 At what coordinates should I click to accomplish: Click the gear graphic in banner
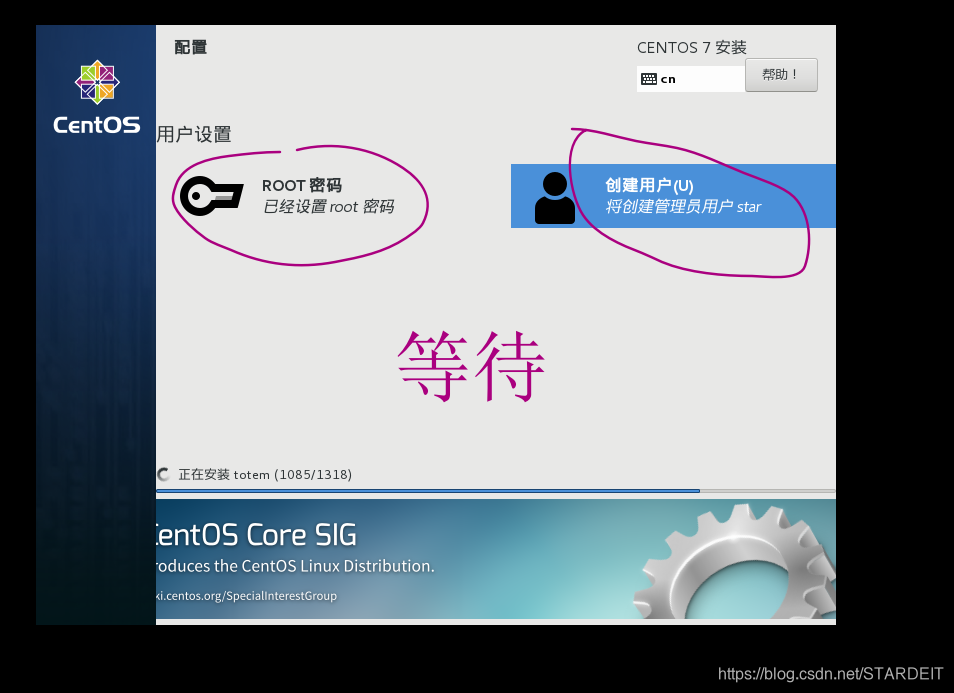point(734,561)
